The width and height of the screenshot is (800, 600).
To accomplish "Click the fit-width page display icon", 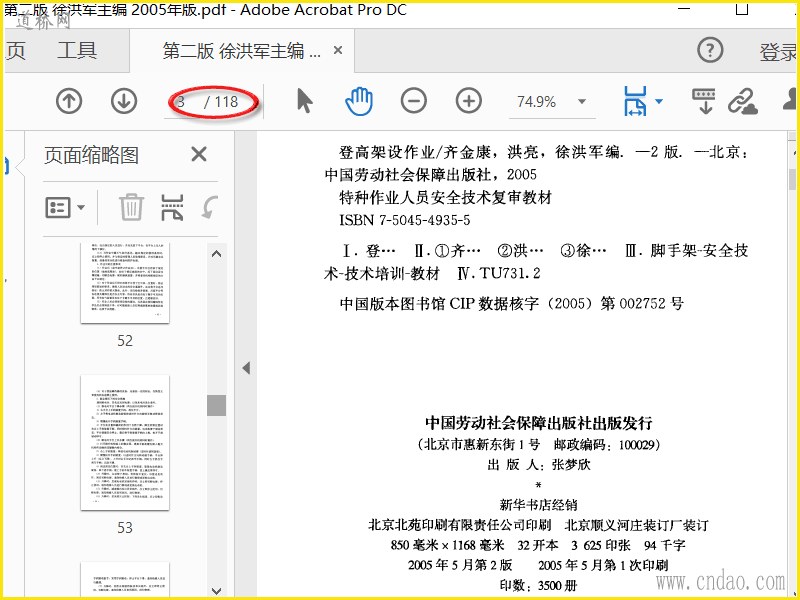I will click(x=635, y=101).
